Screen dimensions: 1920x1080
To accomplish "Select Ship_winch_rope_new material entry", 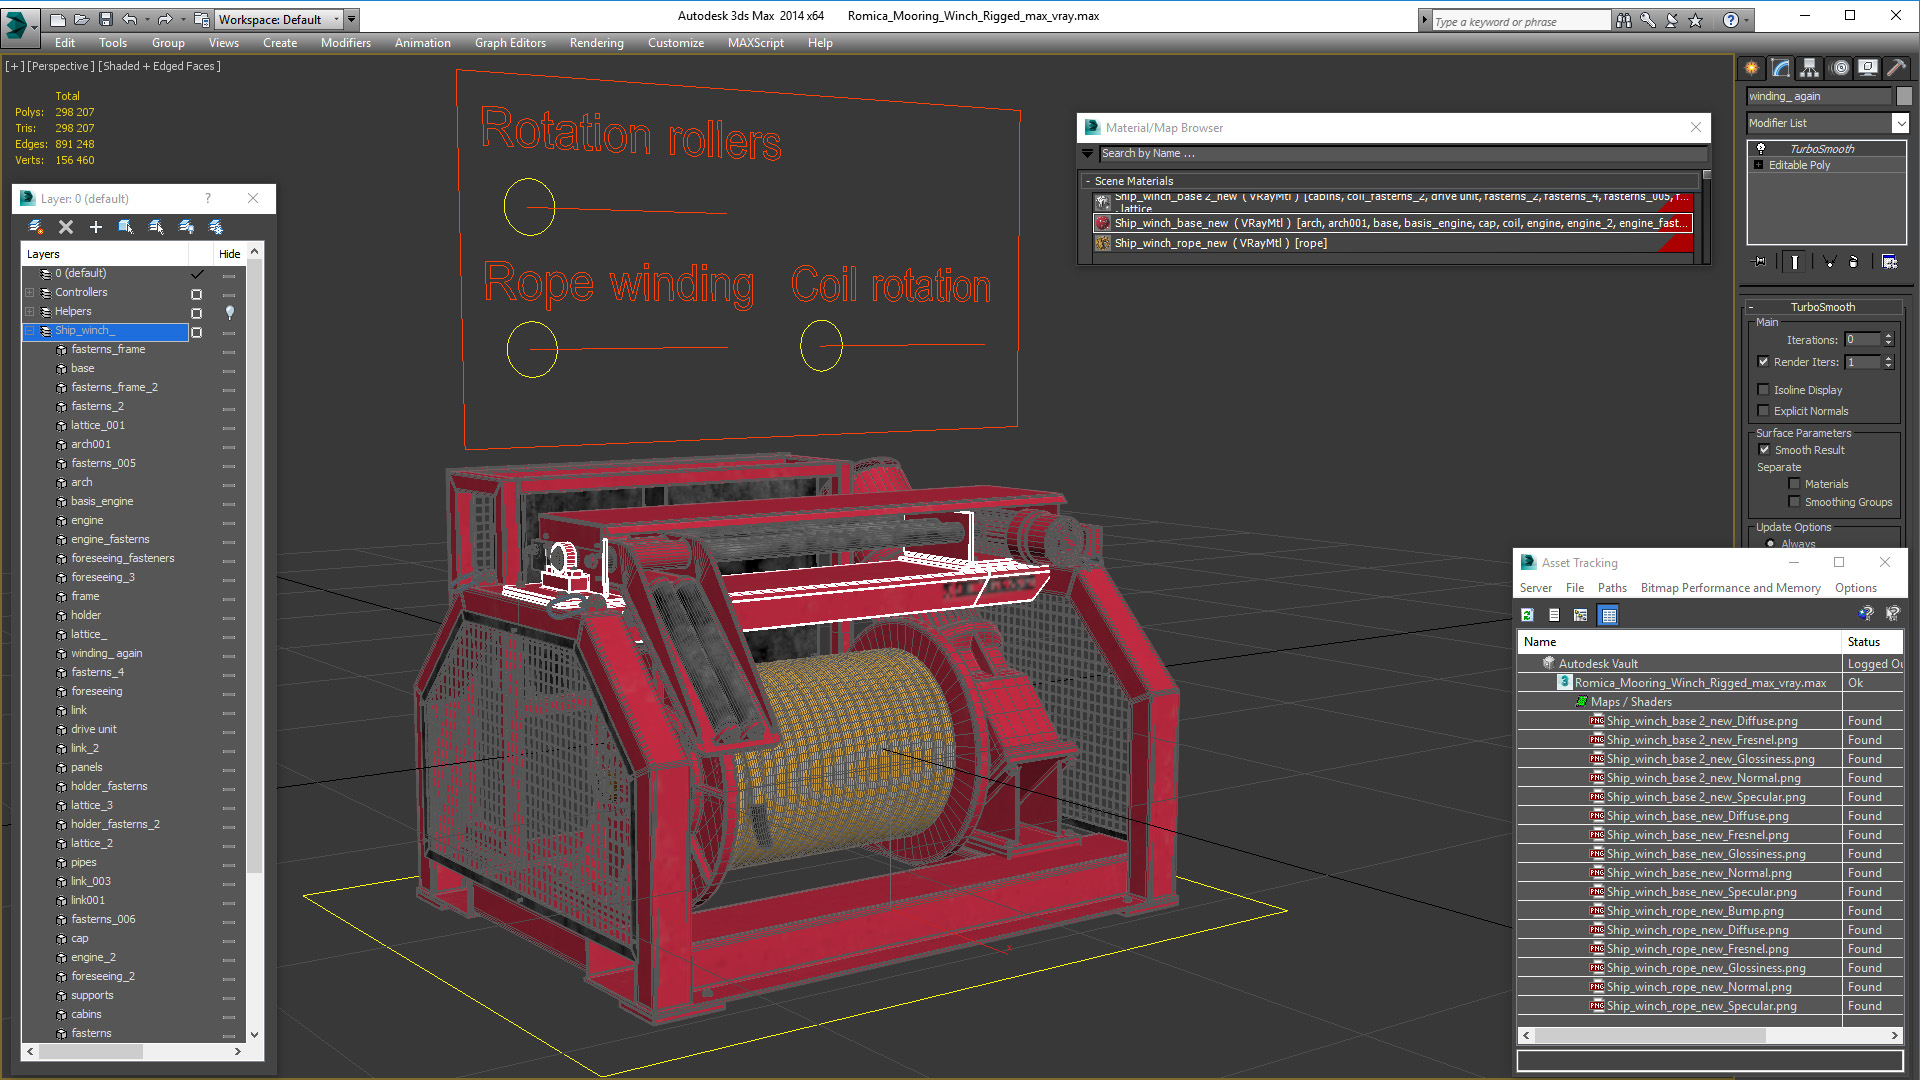I will pyautogui.click(x=1391, y=243).
